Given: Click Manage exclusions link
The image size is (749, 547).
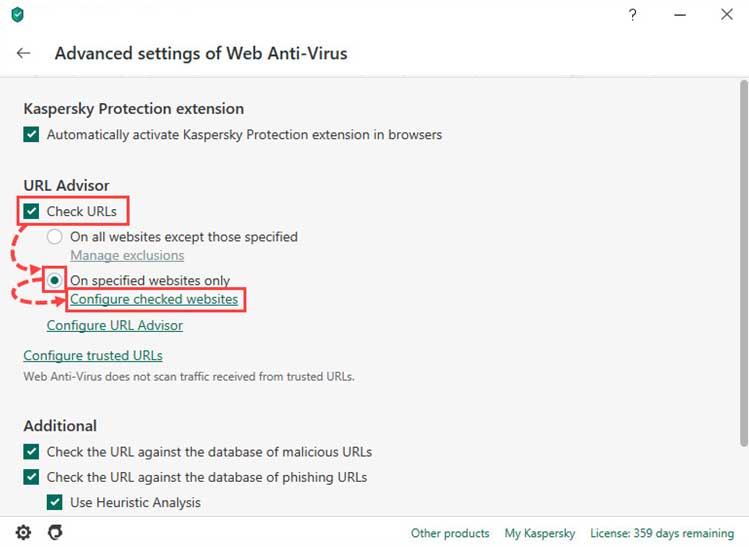Looking at the screenshot, I should pyautogui.click(x=127, y=256).
